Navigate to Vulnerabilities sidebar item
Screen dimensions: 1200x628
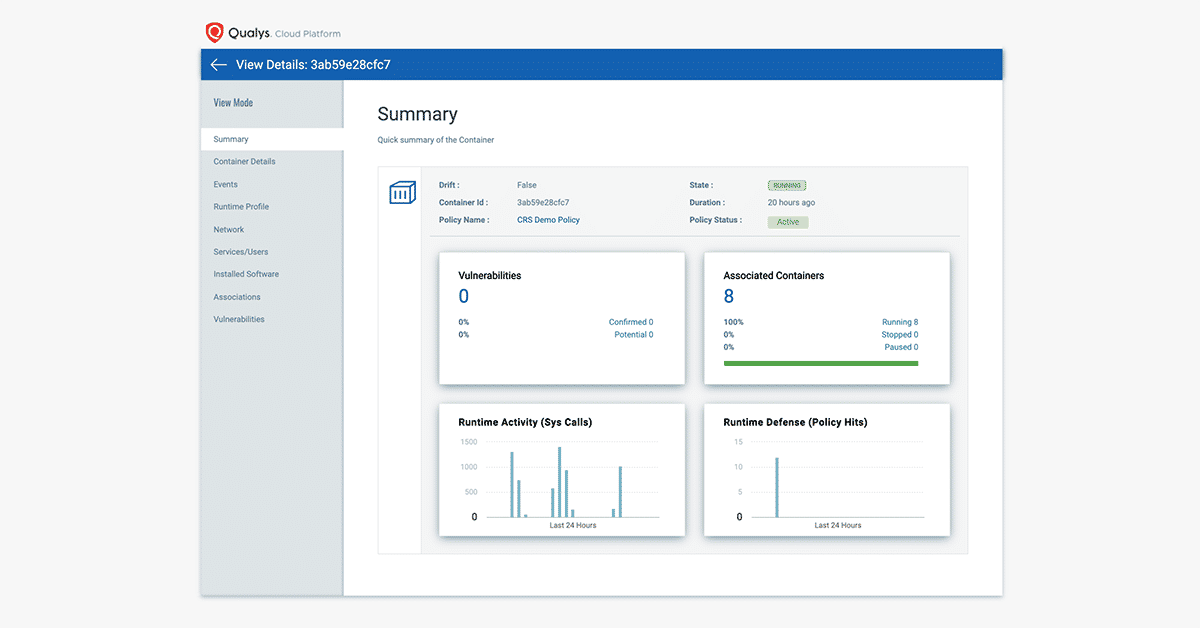pos(239,319)
